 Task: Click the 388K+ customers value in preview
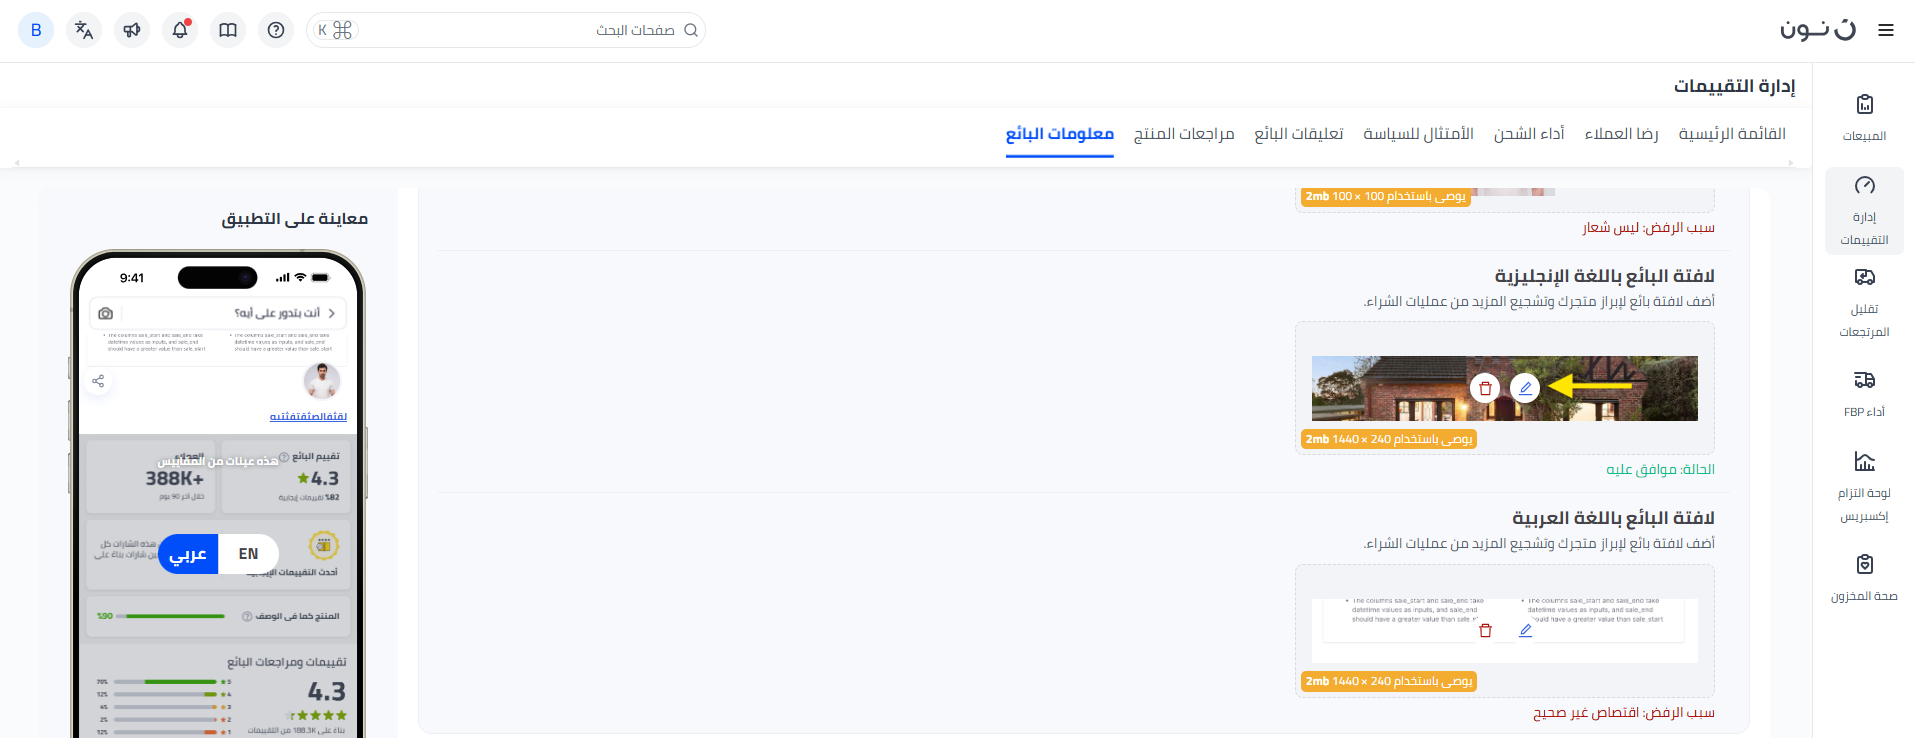pyautogui.click(x=175, y=479)
